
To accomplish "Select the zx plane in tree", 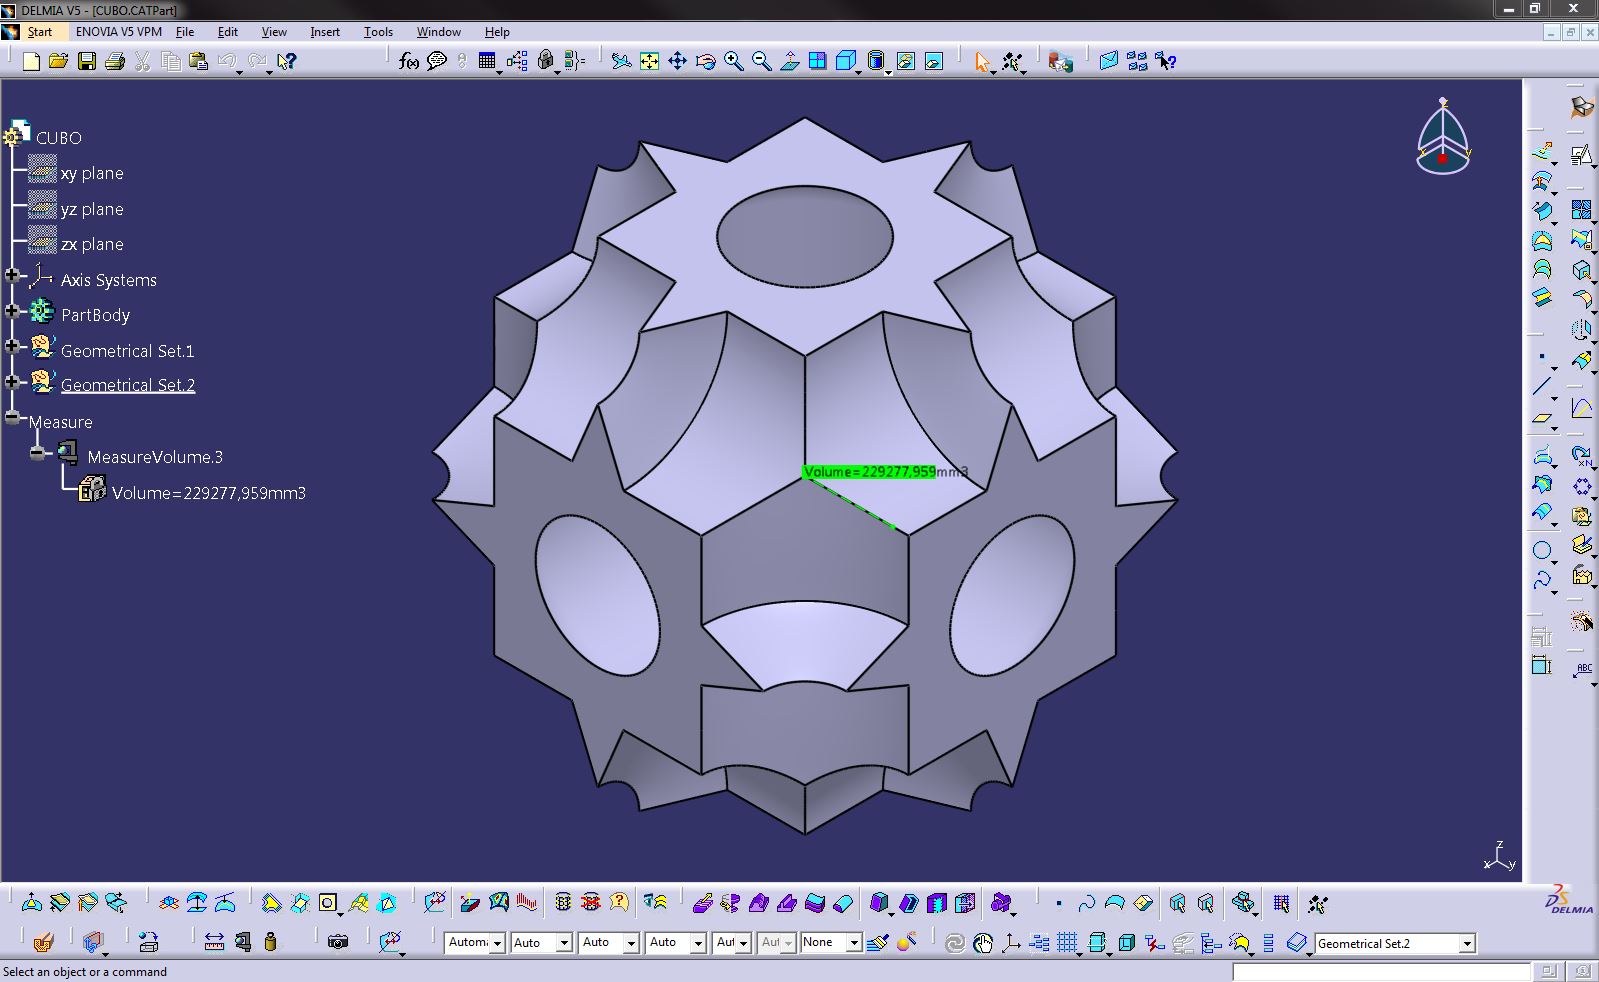I will (x=92, y=244).
